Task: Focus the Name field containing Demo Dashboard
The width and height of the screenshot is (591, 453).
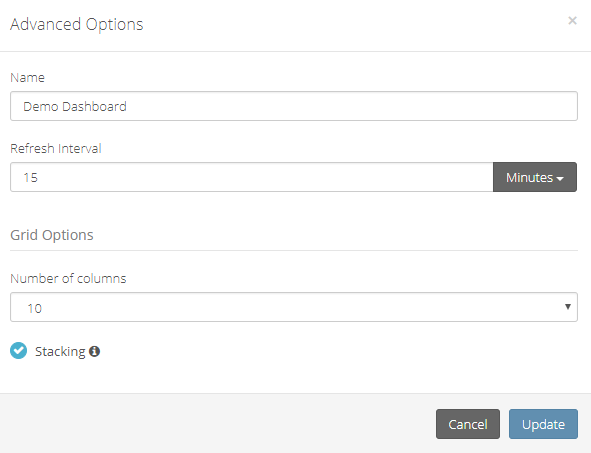Action: tap(294, 106)
